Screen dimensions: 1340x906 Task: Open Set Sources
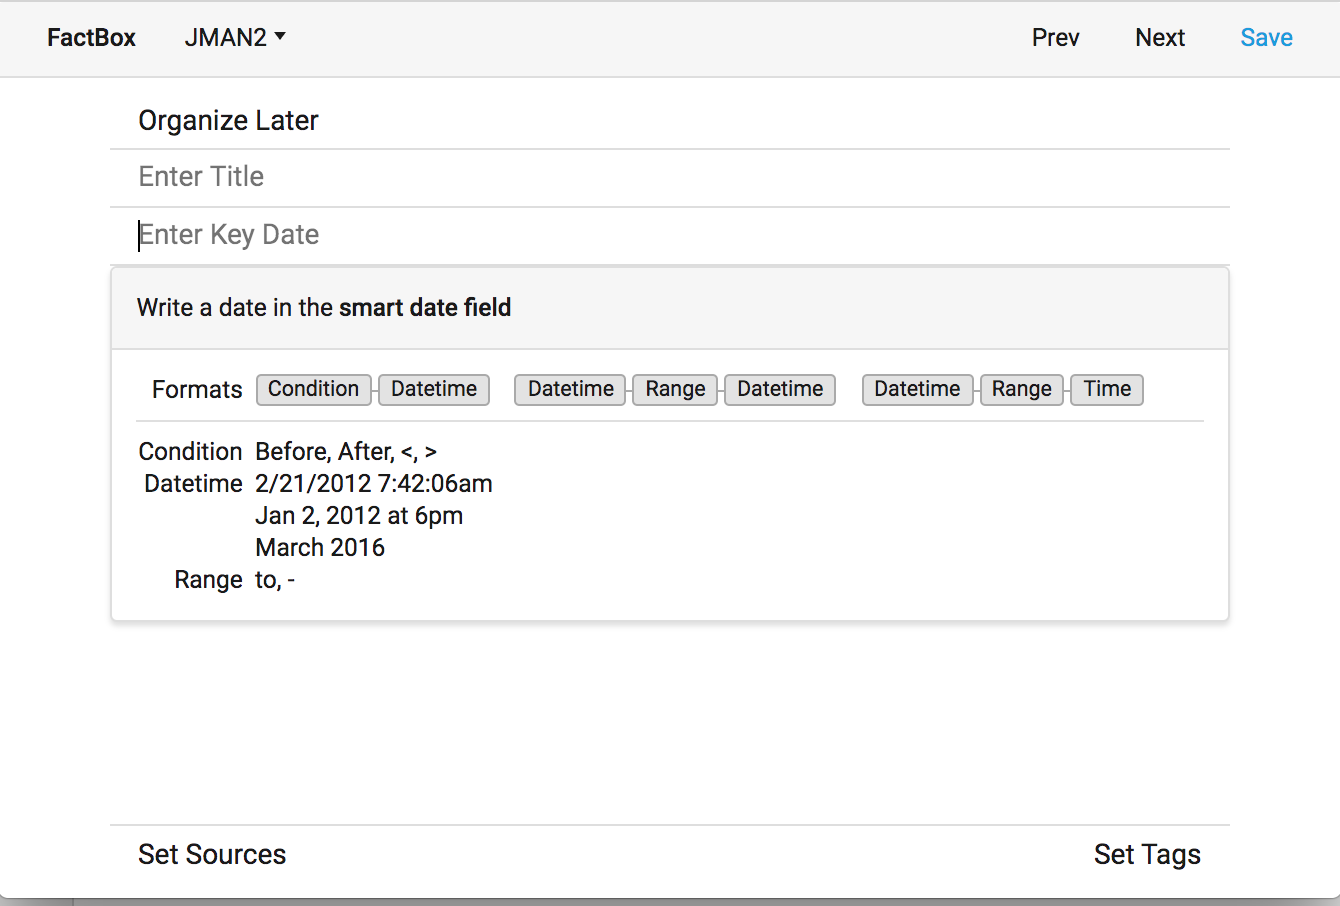click(x=212, y=854)
